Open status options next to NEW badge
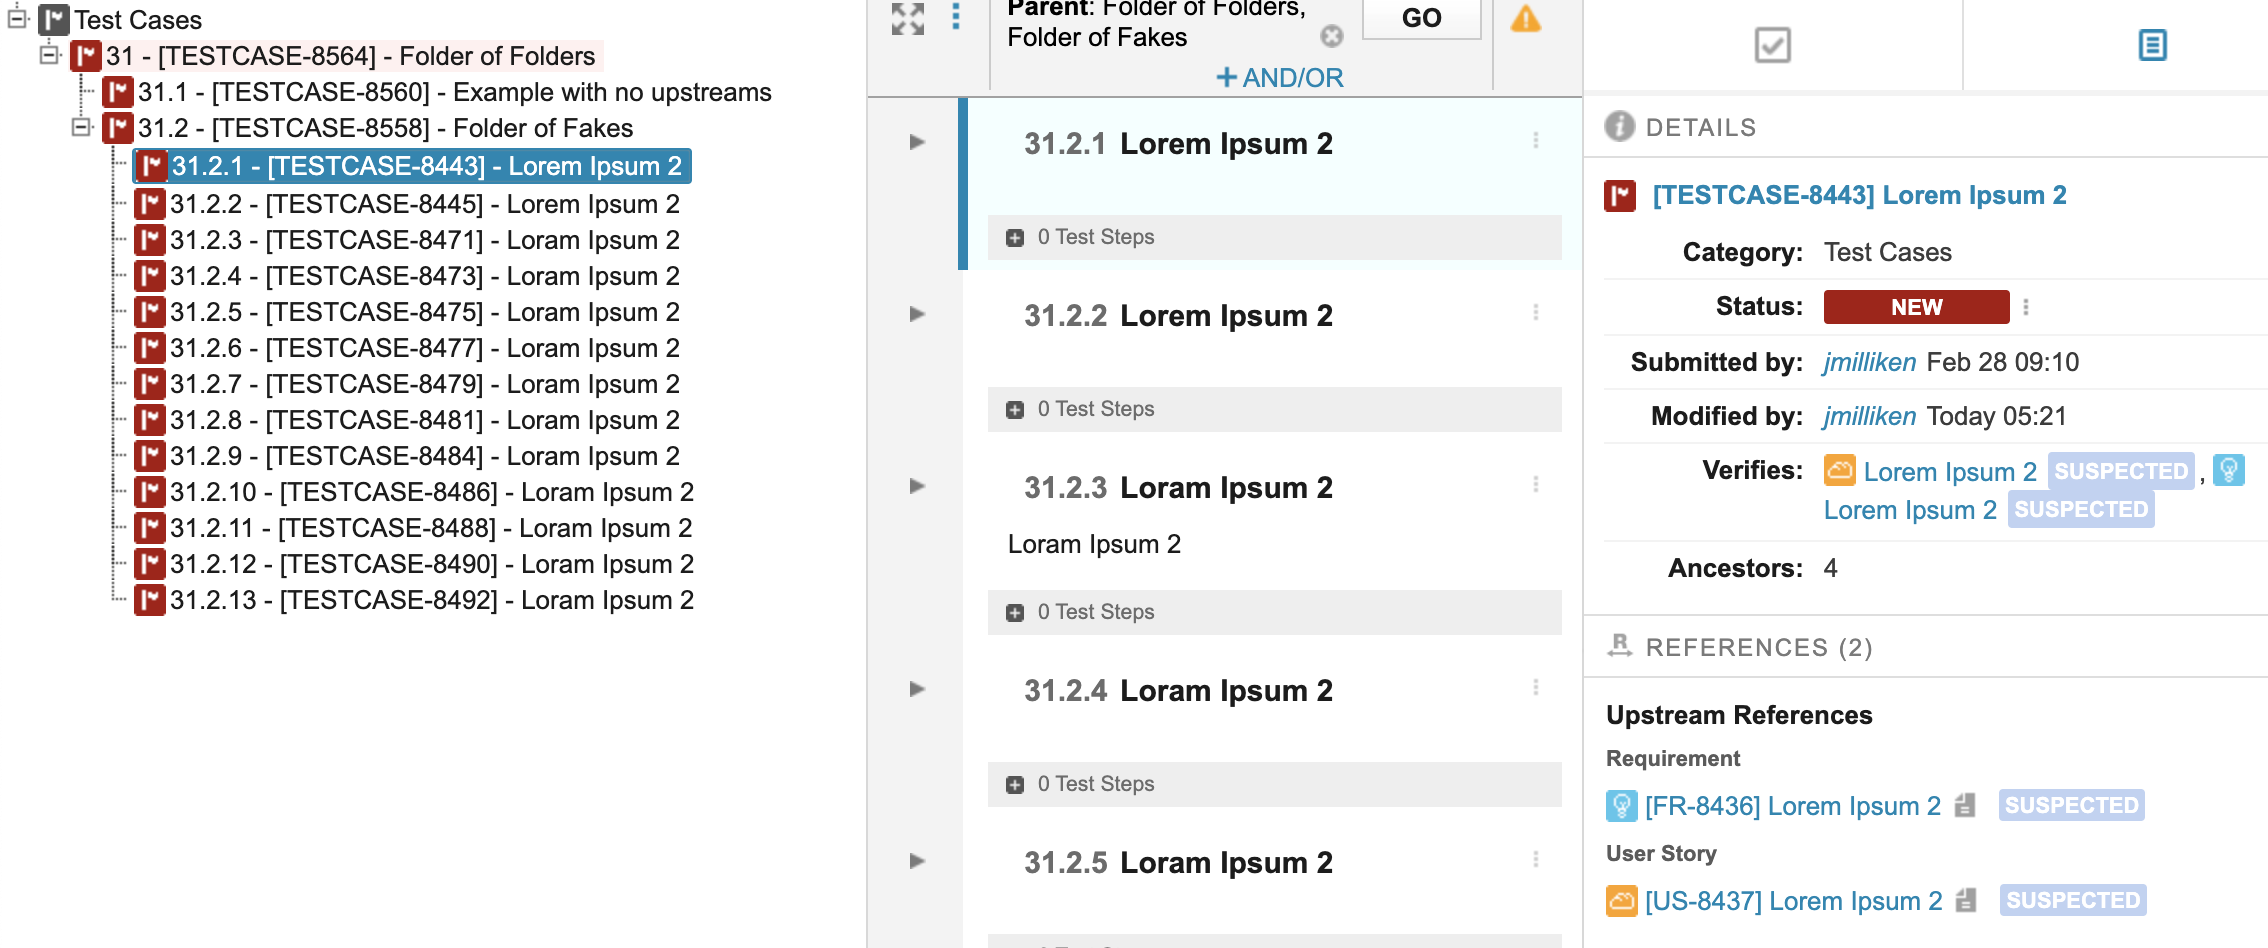Screen dimensions: 2268x948 click(x=2027, y=307)
